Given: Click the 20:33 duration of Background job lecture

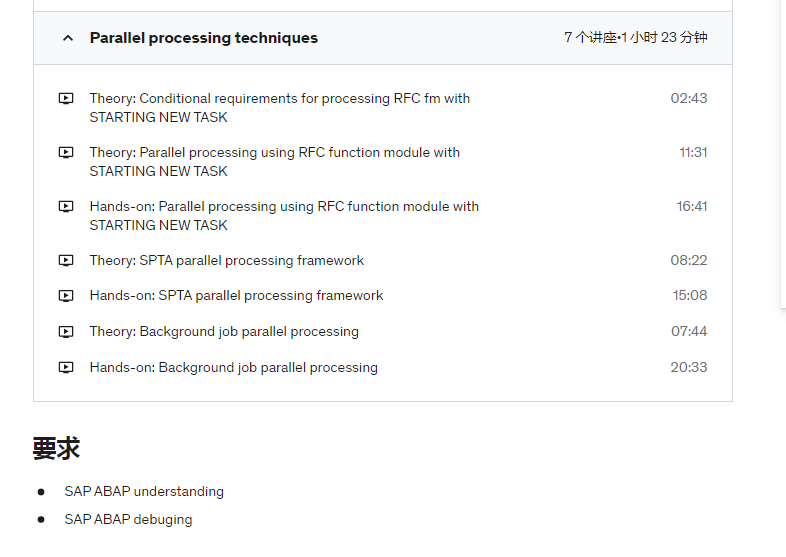Looking at the screenshot, I should pyautogui.click(x=689, y=367).
